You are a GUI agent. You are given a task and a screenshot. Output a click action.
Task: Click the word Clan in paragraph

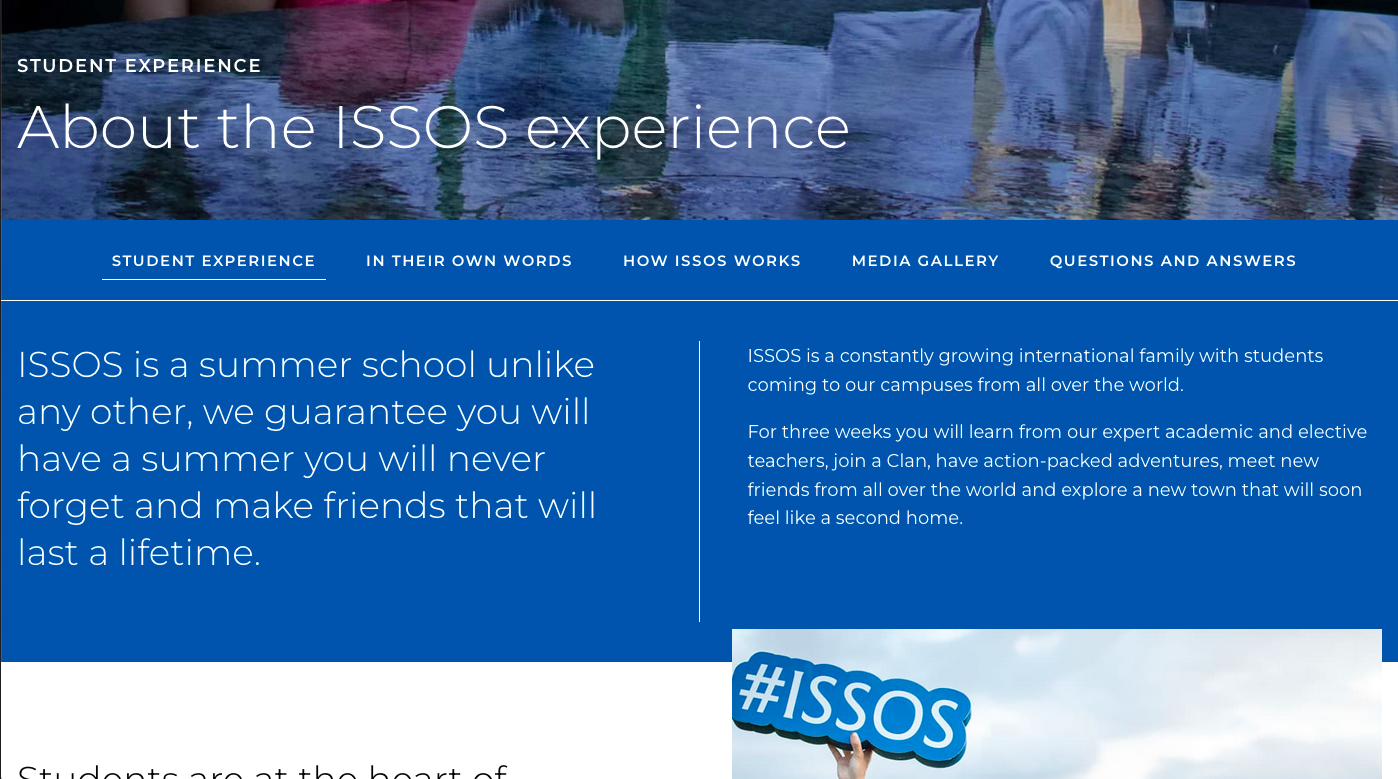click(907, 461)
